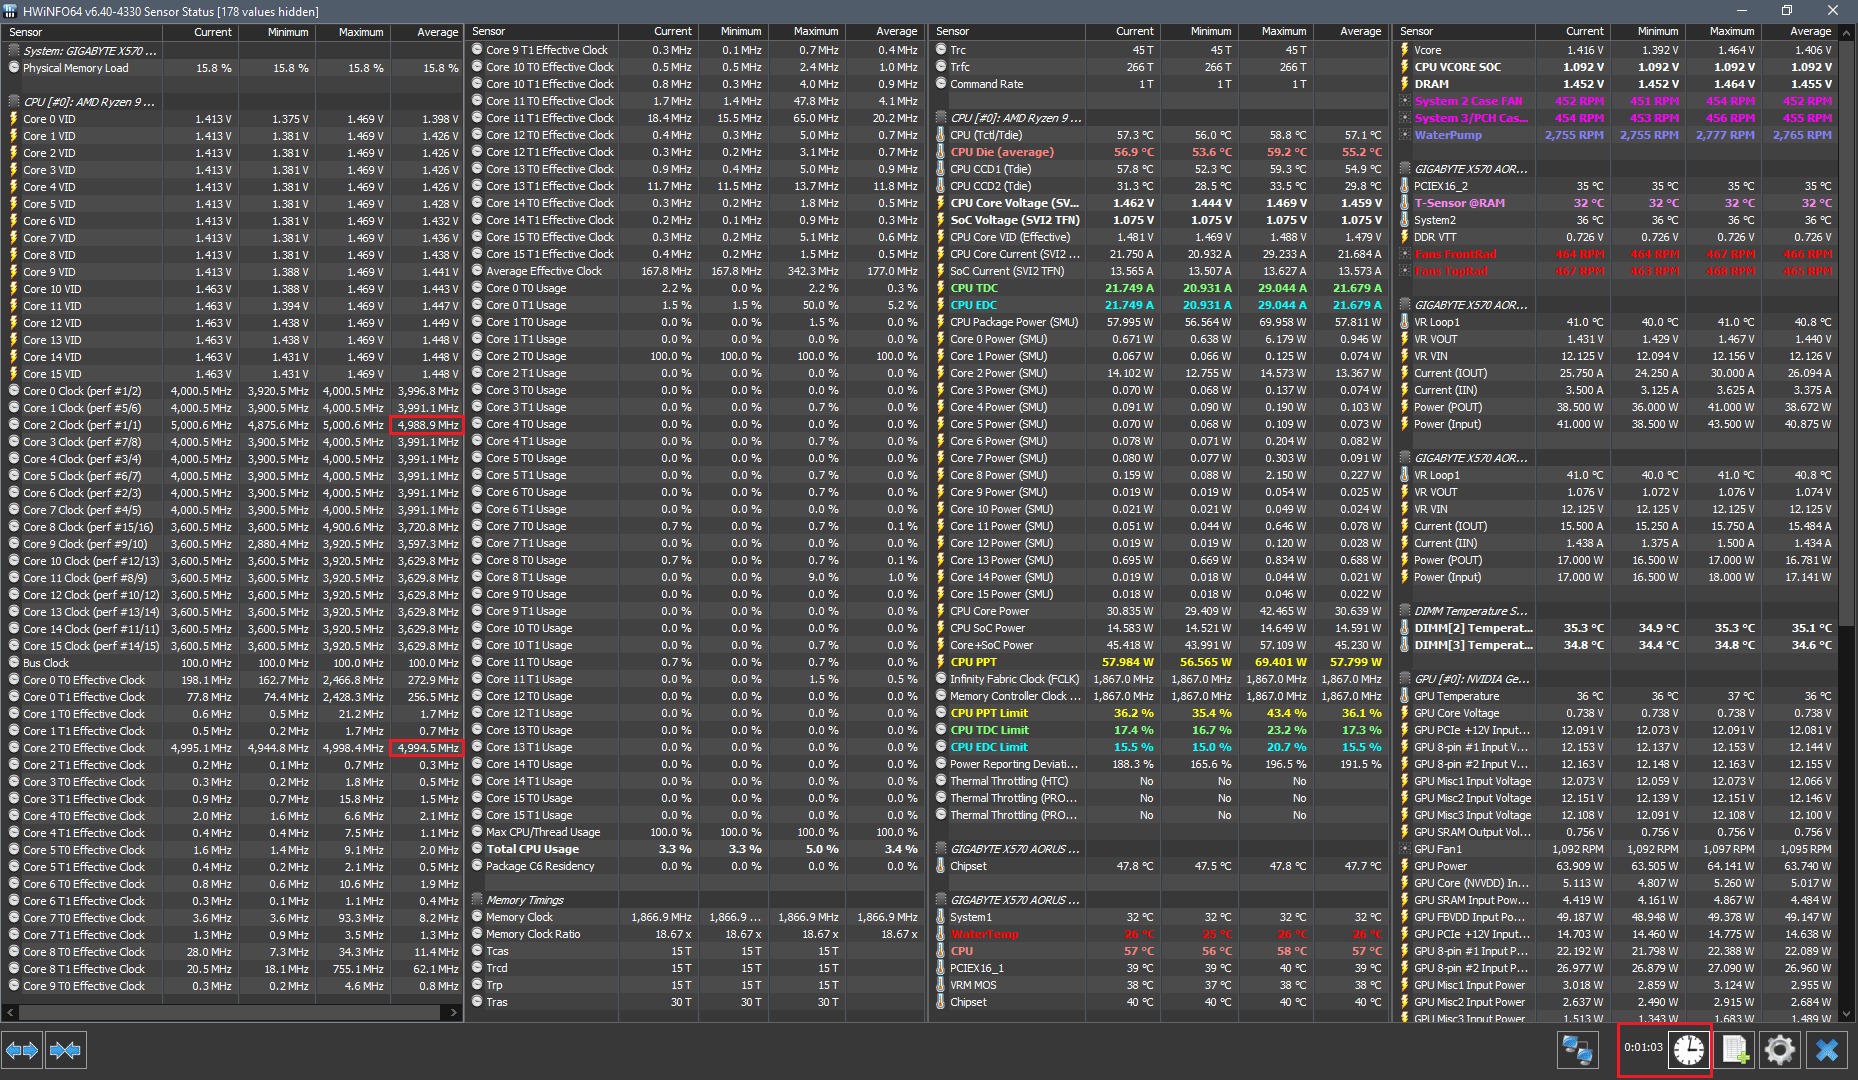Image resolution: width=1858 pixels, height=1080 pixels.
Task: Select the CPU PPT Limit row
Action: tap(1159, 713)
